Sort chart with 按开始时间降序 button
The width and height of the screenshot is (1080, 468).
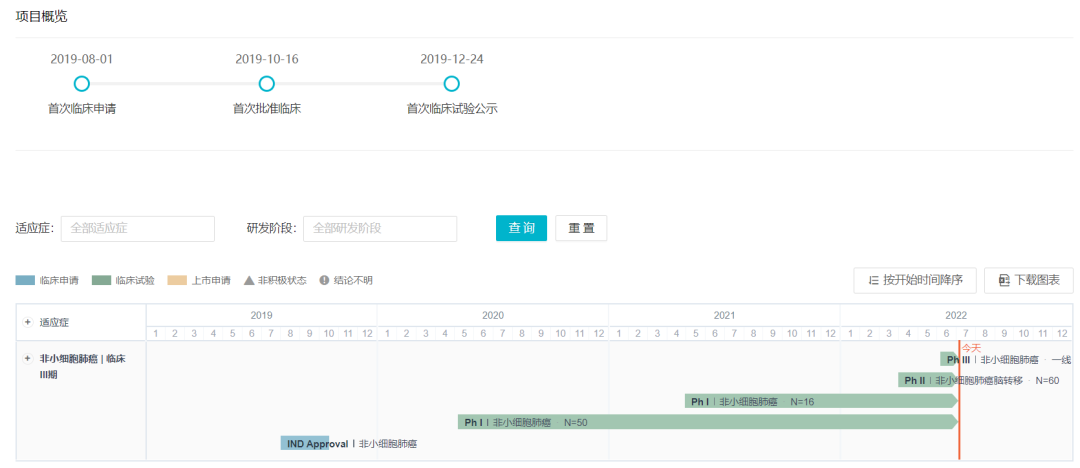[915, 281]
